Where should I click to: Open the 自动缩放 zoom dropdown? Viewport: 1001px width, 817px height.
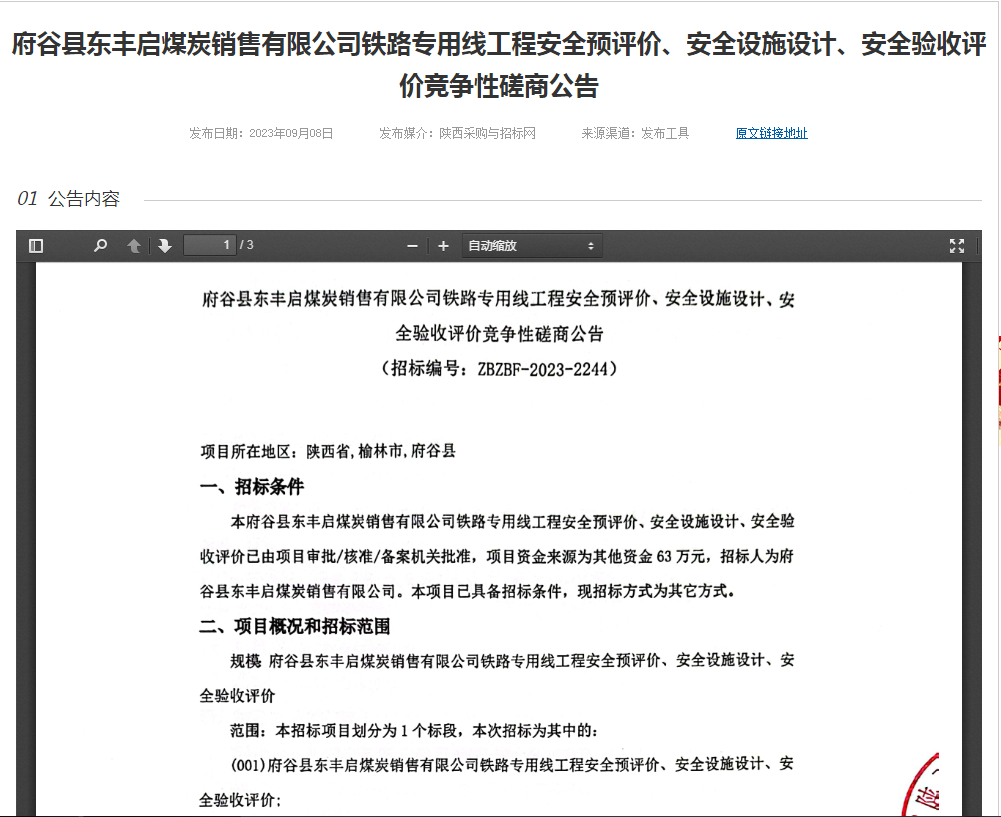[532, 246]
